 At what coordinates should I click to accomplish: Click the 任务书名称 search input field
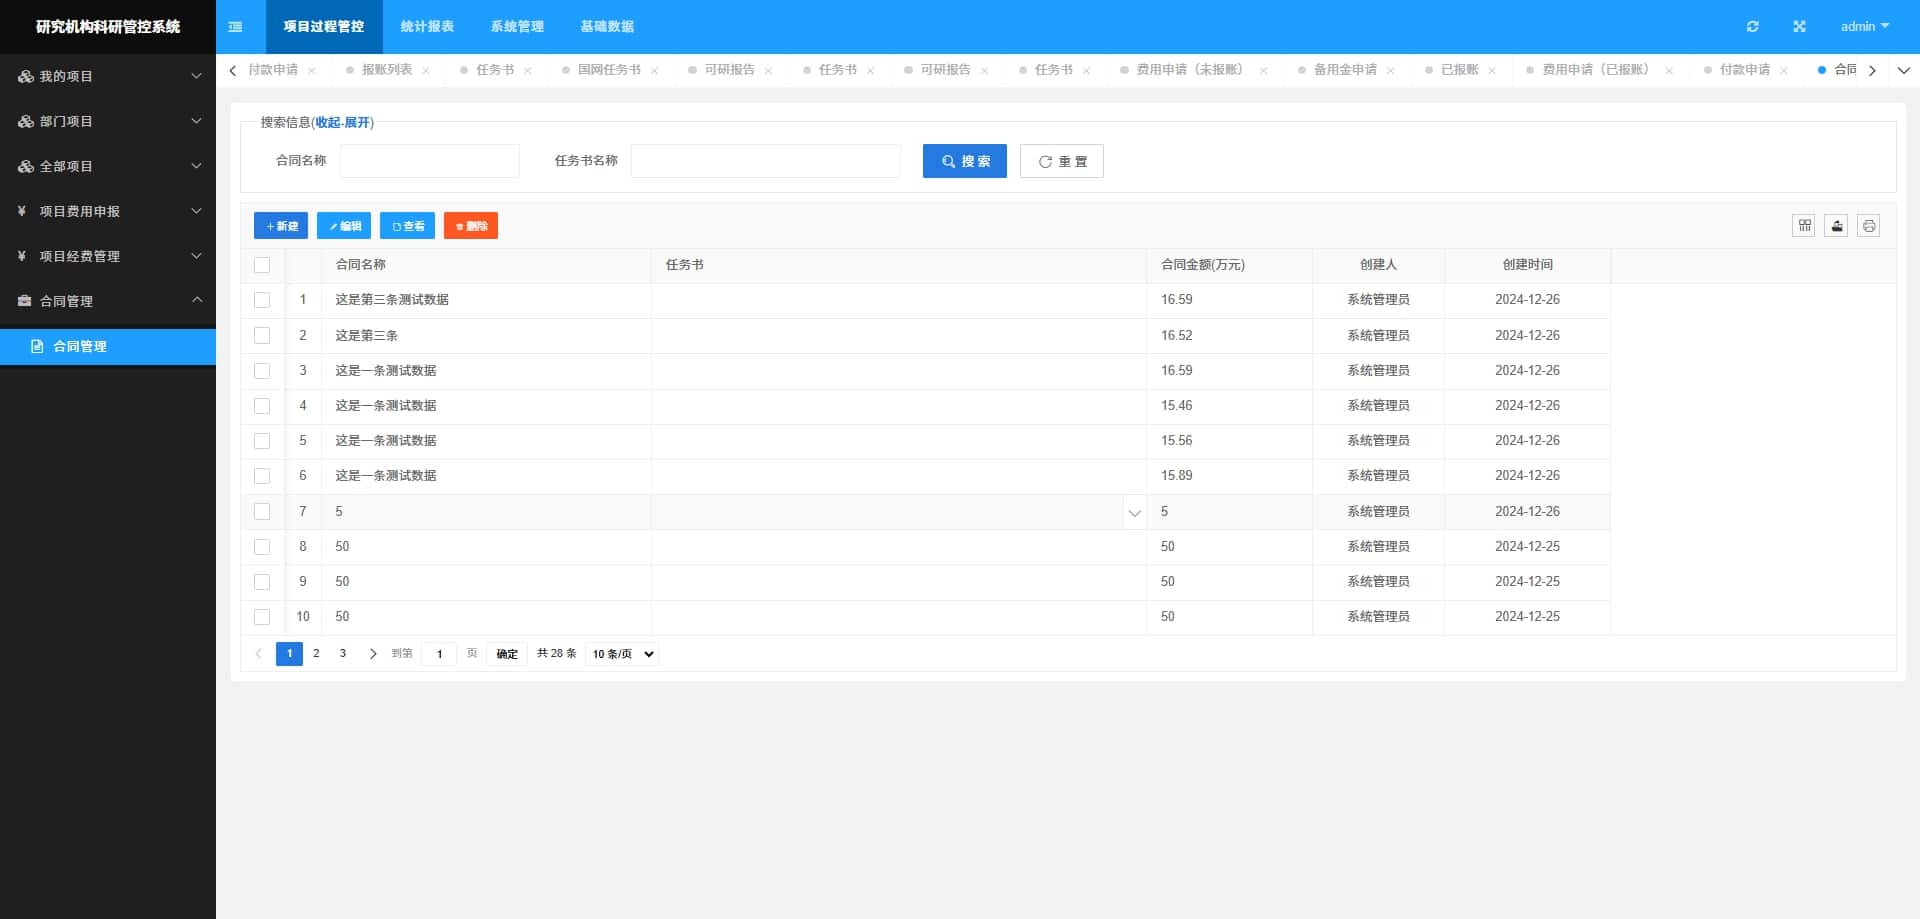click(766, 161)
